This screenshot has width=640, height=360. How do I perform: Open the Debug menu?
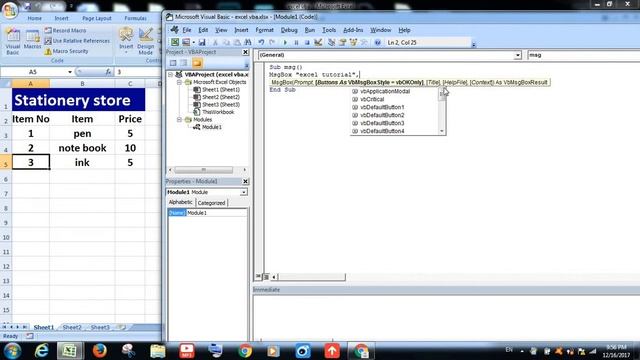[x=289, y=30]
